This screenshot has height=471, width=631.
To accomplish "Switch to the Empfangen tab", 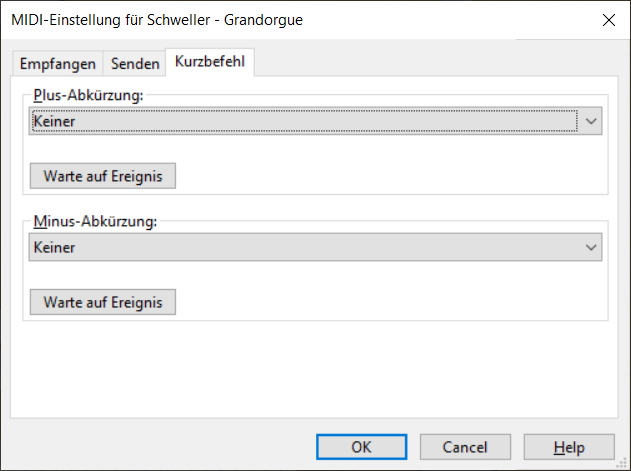I will click(59, 63).
